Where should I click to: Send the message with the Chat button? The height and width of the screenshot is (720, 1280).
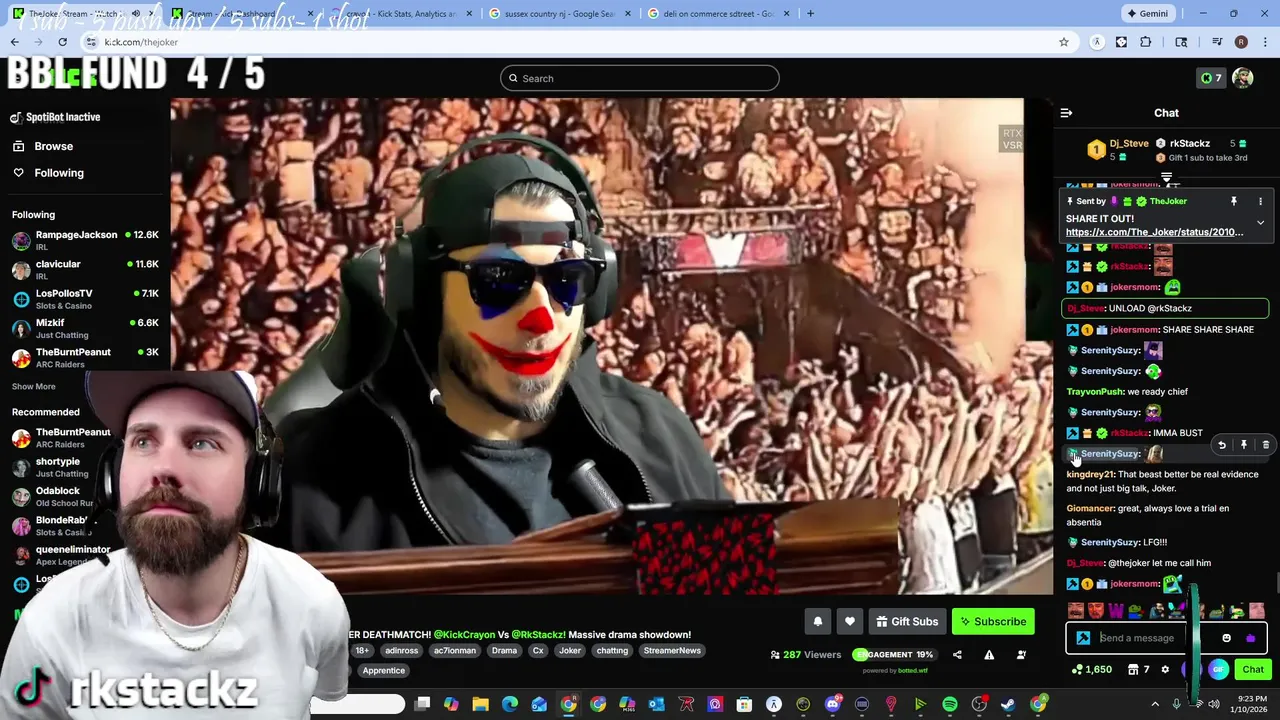(x=1253, y=670)
